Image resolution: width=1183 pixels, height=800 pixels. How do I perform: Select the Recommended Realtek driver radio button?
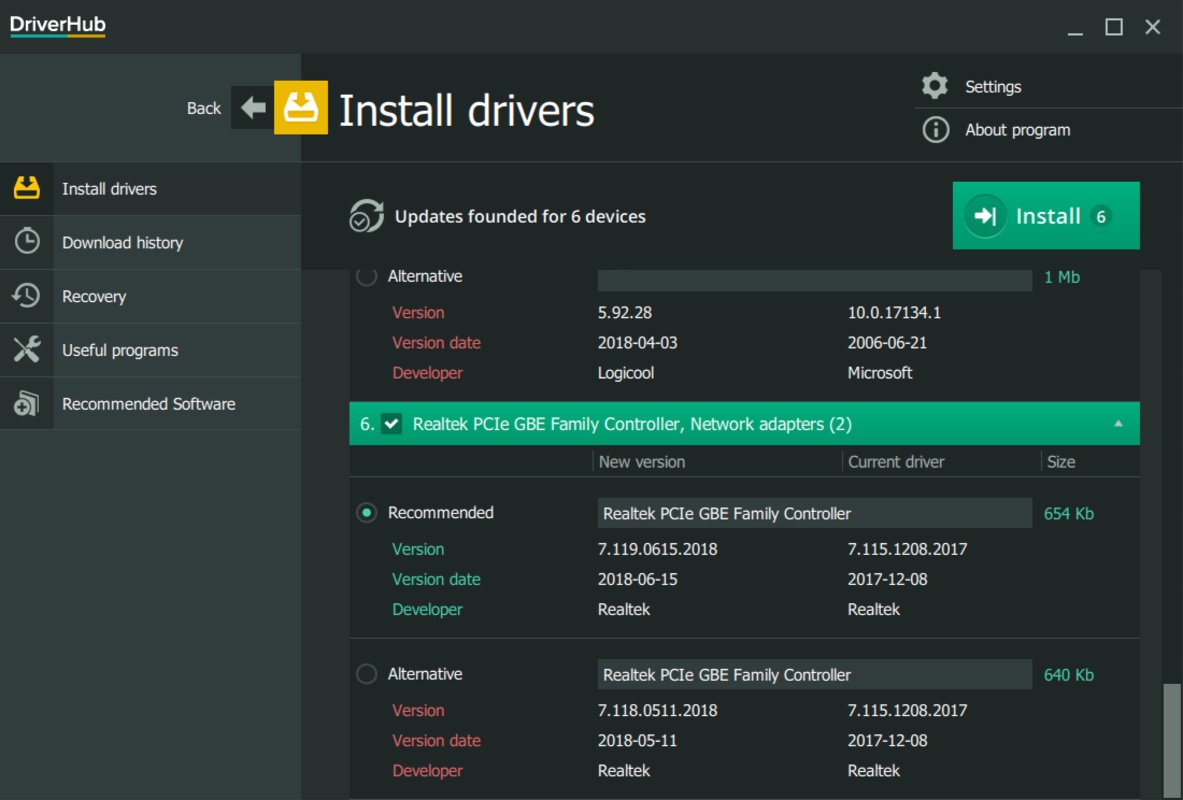[x=366, y=511]
